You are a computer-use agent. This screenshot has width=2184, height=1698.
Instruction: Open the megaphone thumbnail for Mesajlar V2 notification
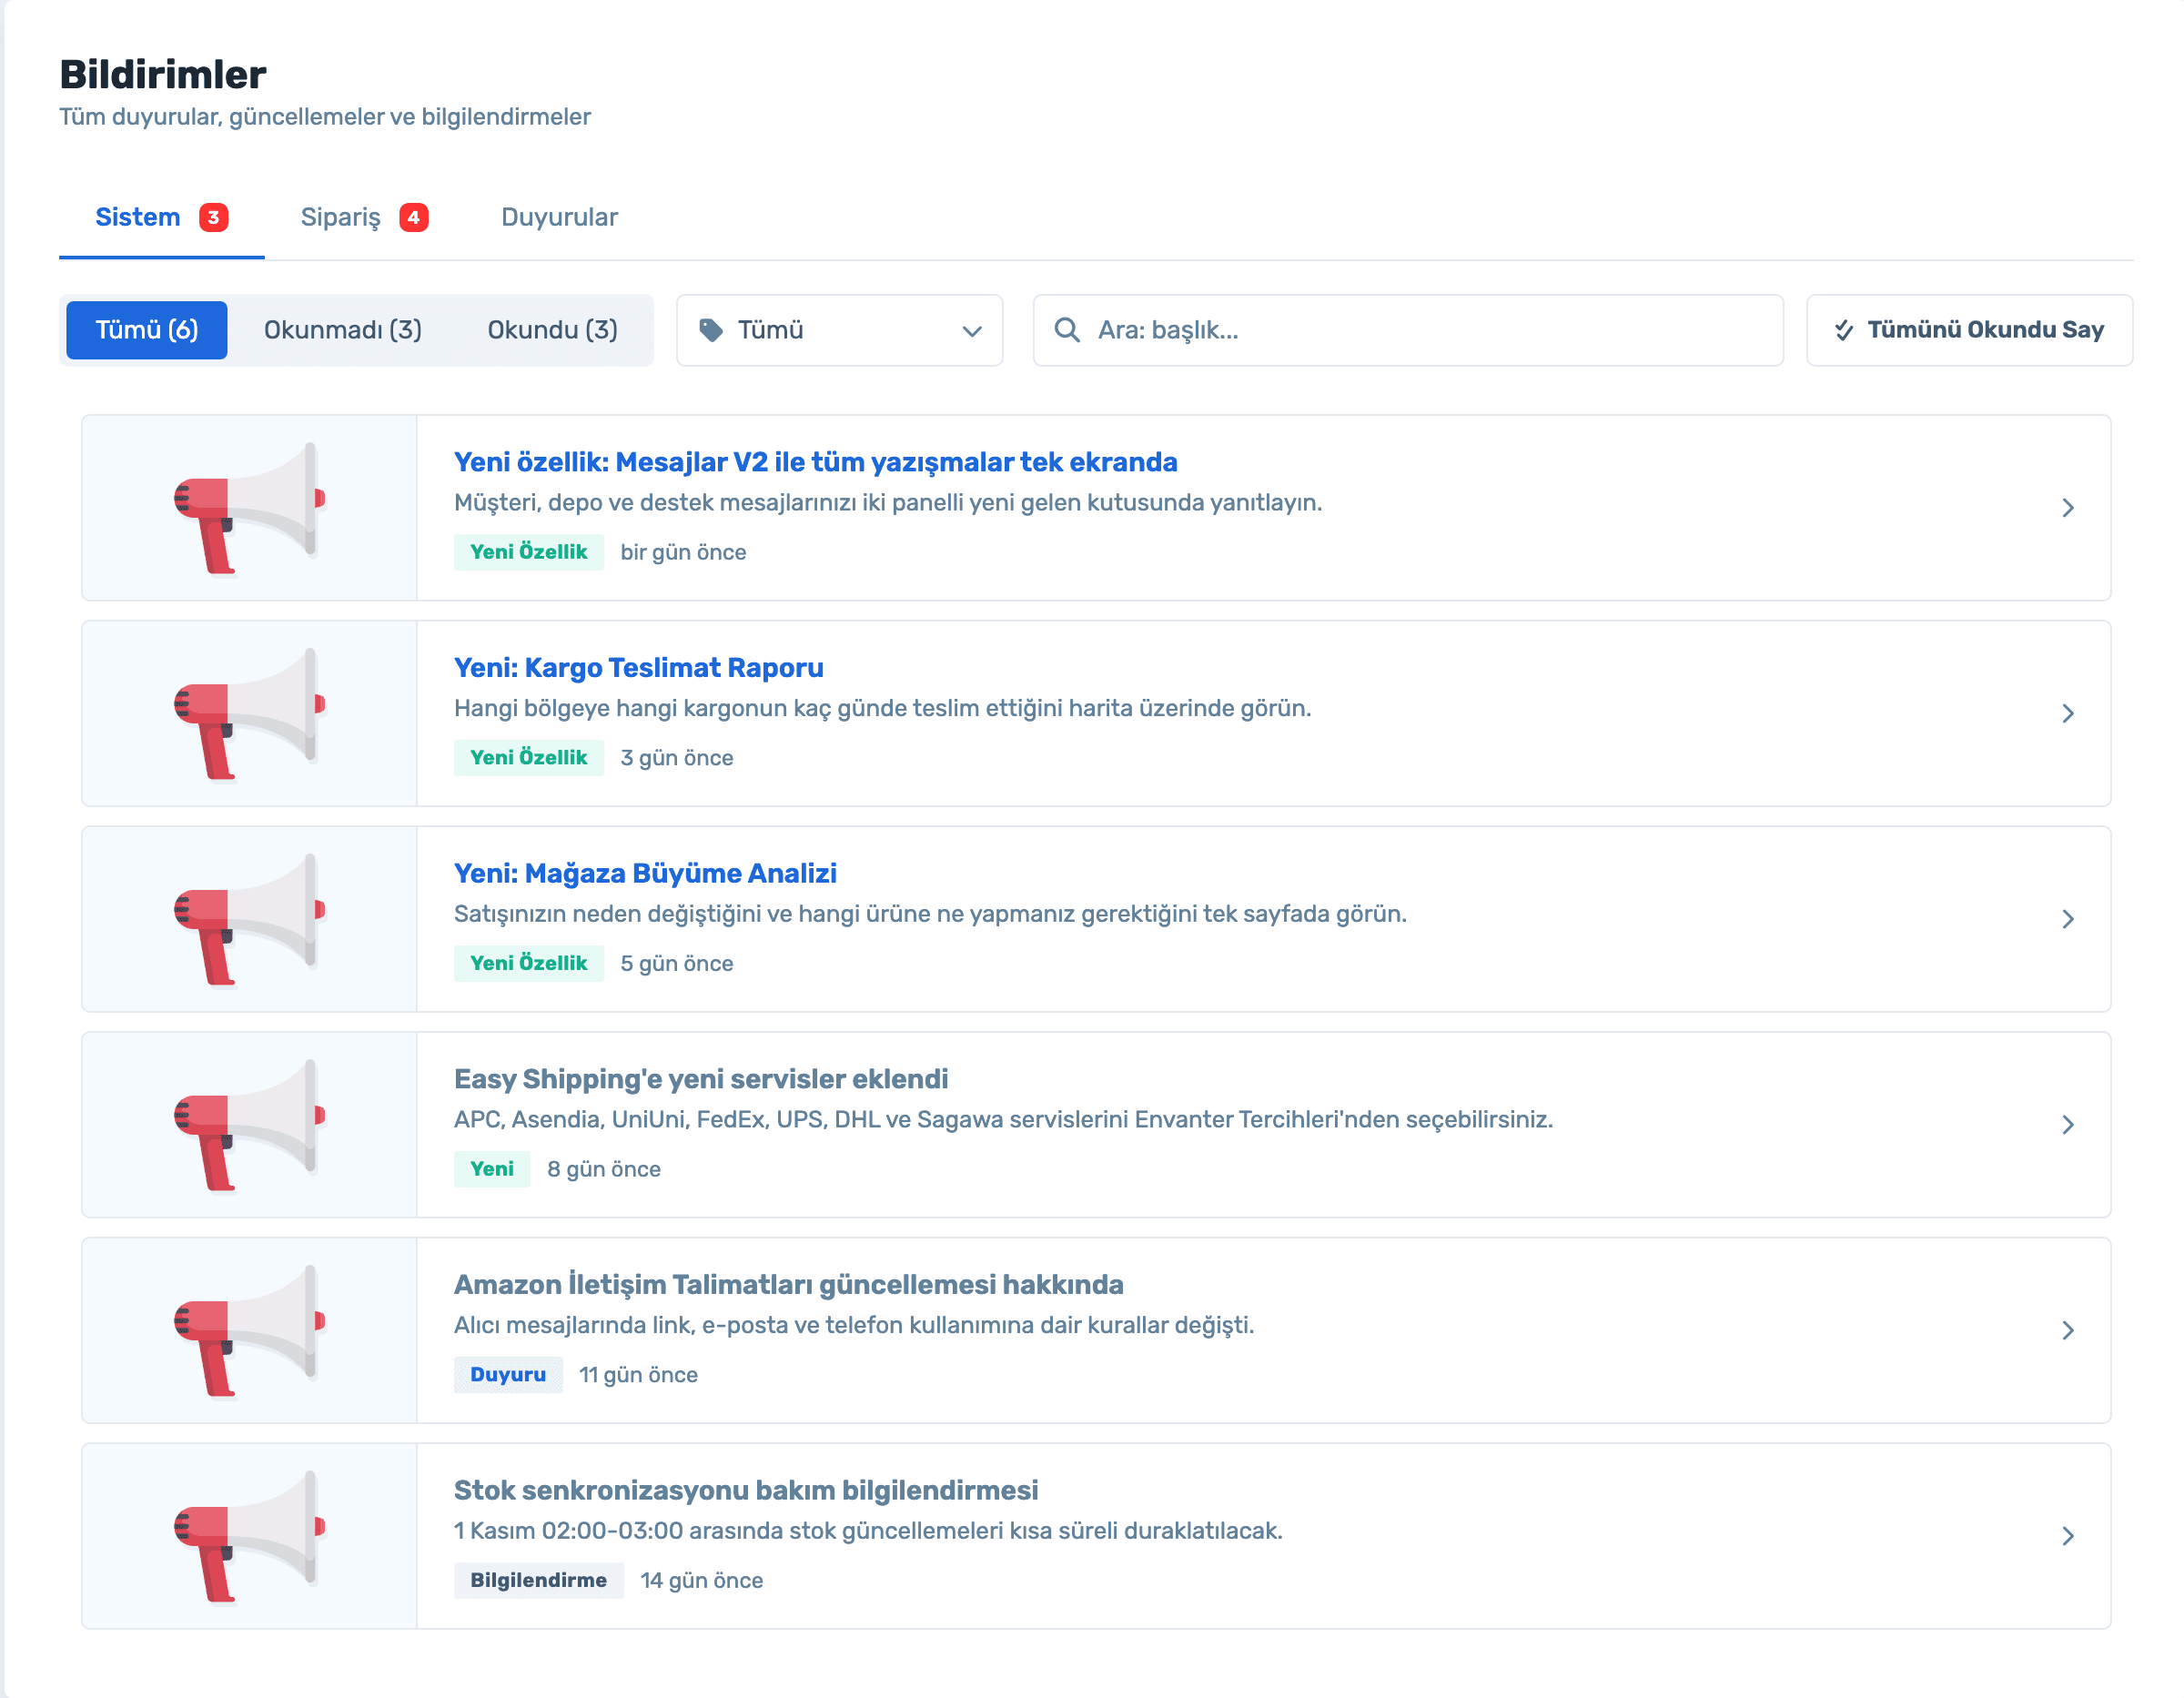tap(250, 508)
